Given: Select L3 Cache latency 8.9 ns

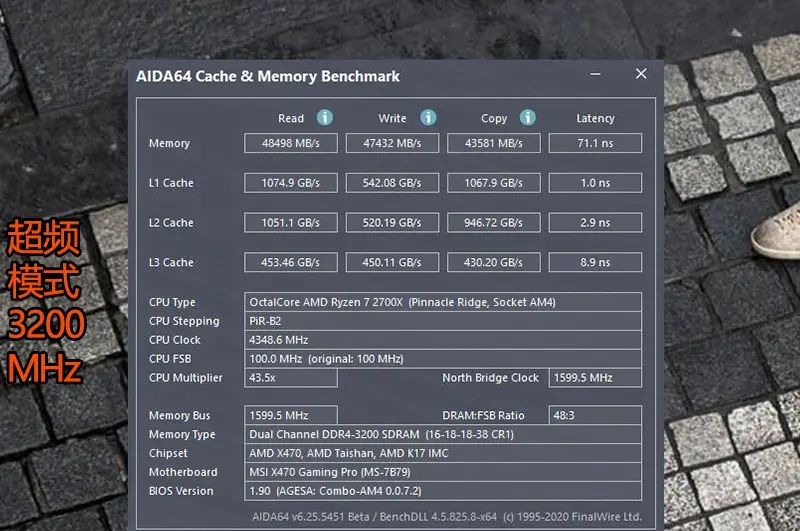Looking at the screenshot, I should tap(595, 263).
